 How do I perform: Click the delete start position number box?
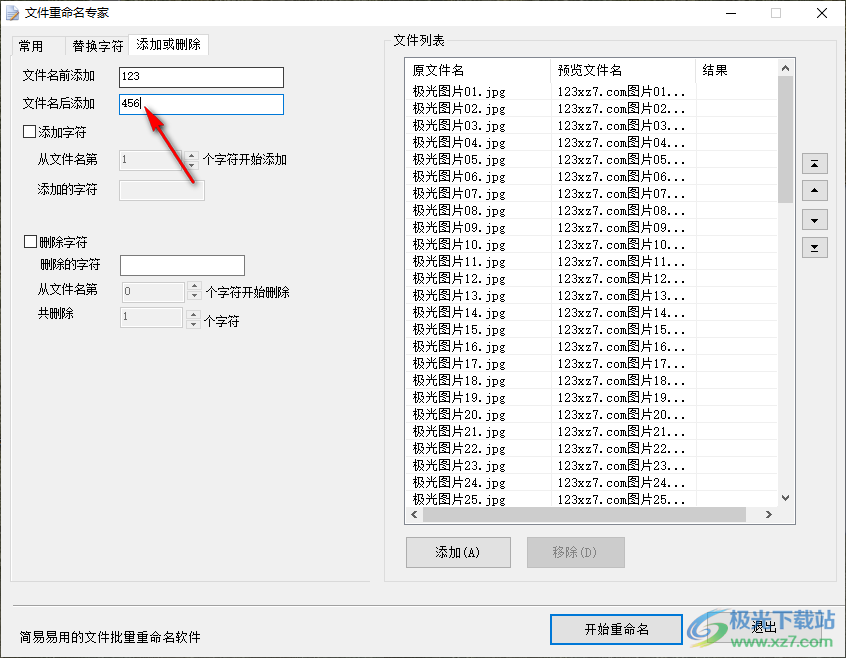click(x=154, y=291)
